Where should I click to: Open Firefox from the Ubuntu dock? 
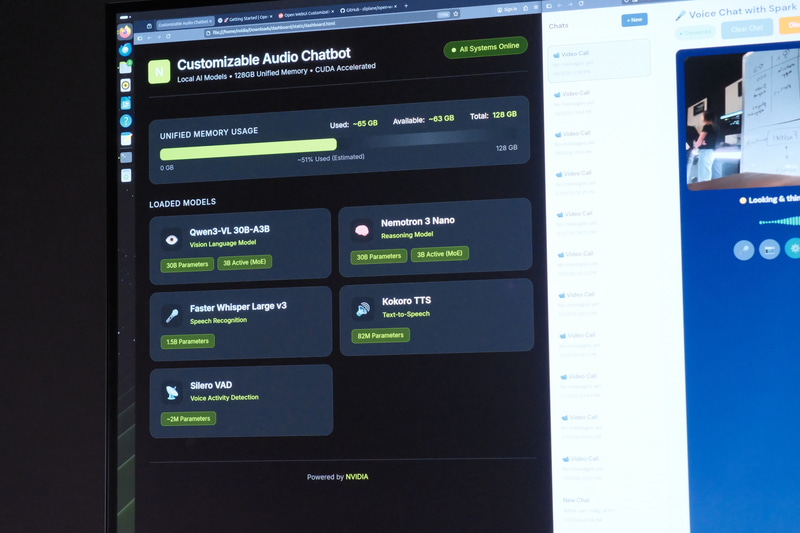coord(125,32)
